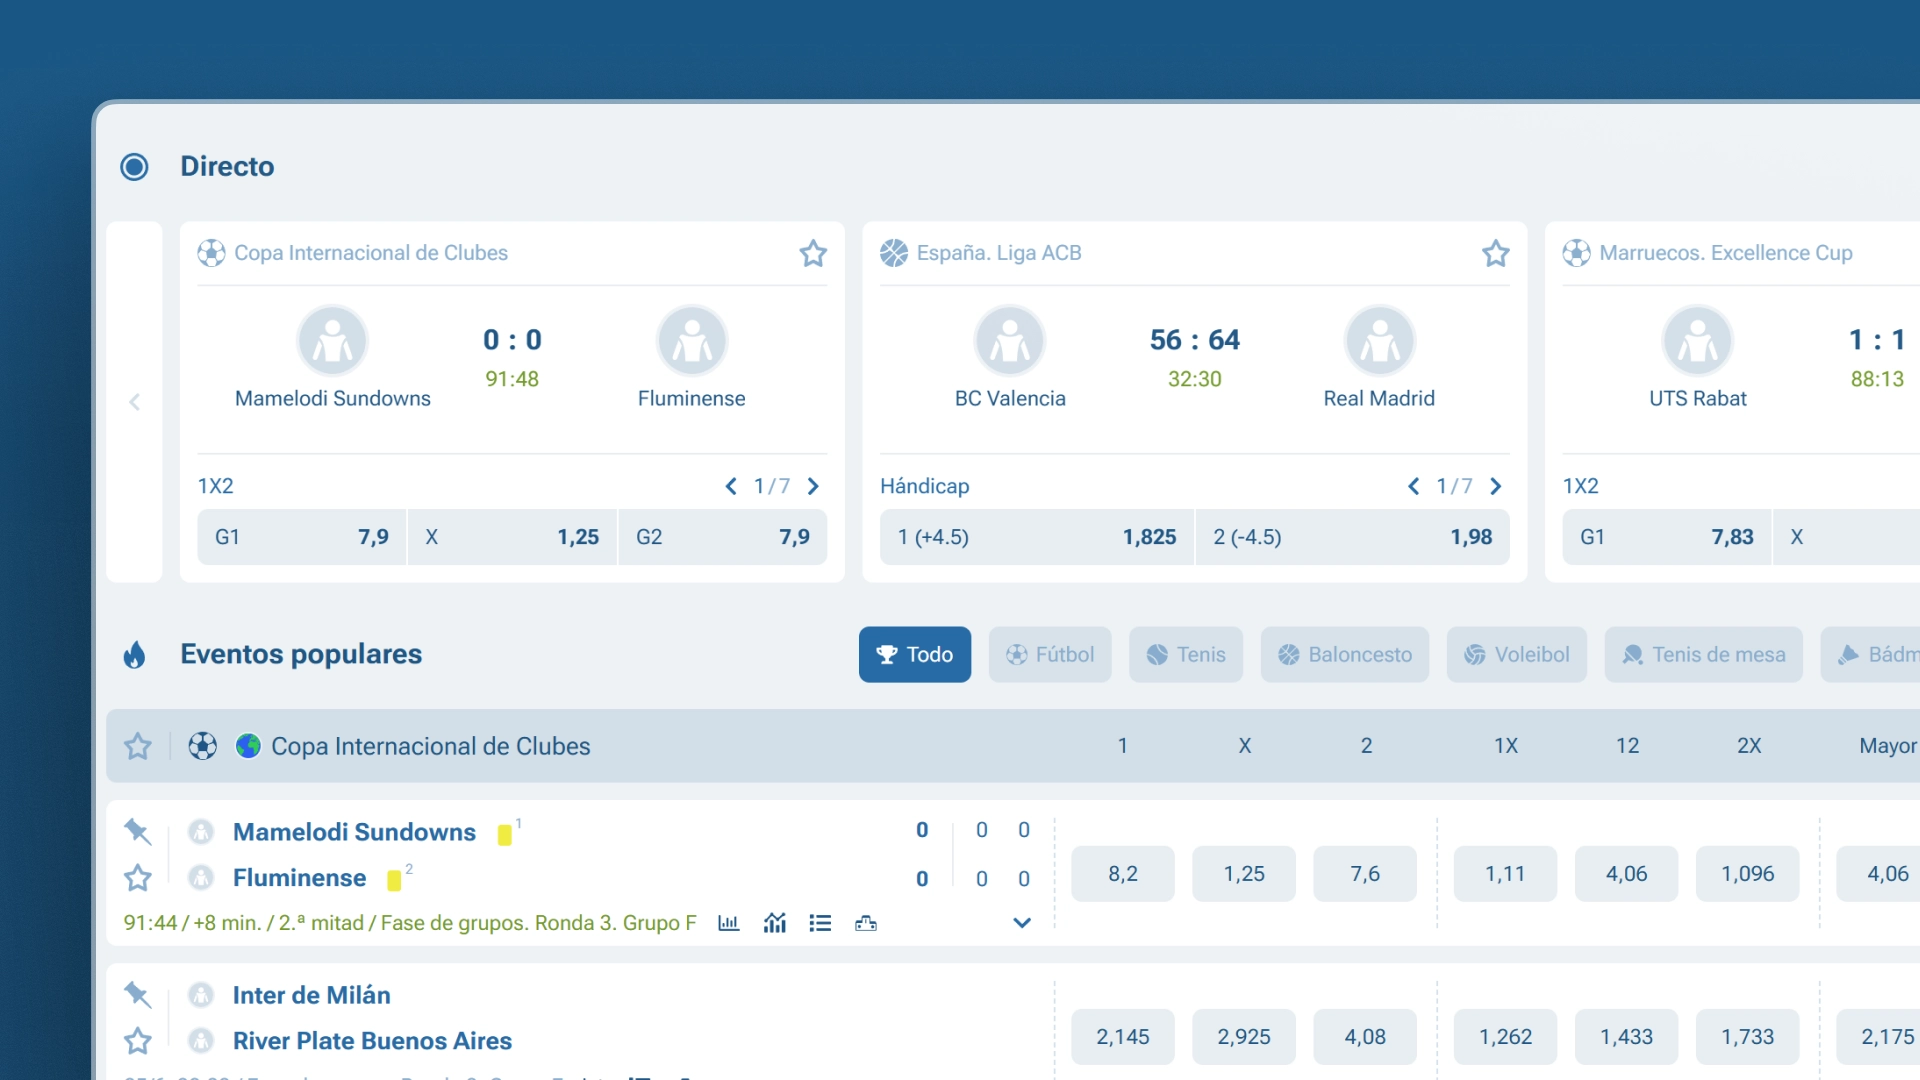Filter popular events by Voleibol
1920x1080 pixels.
coord(1517,655)
